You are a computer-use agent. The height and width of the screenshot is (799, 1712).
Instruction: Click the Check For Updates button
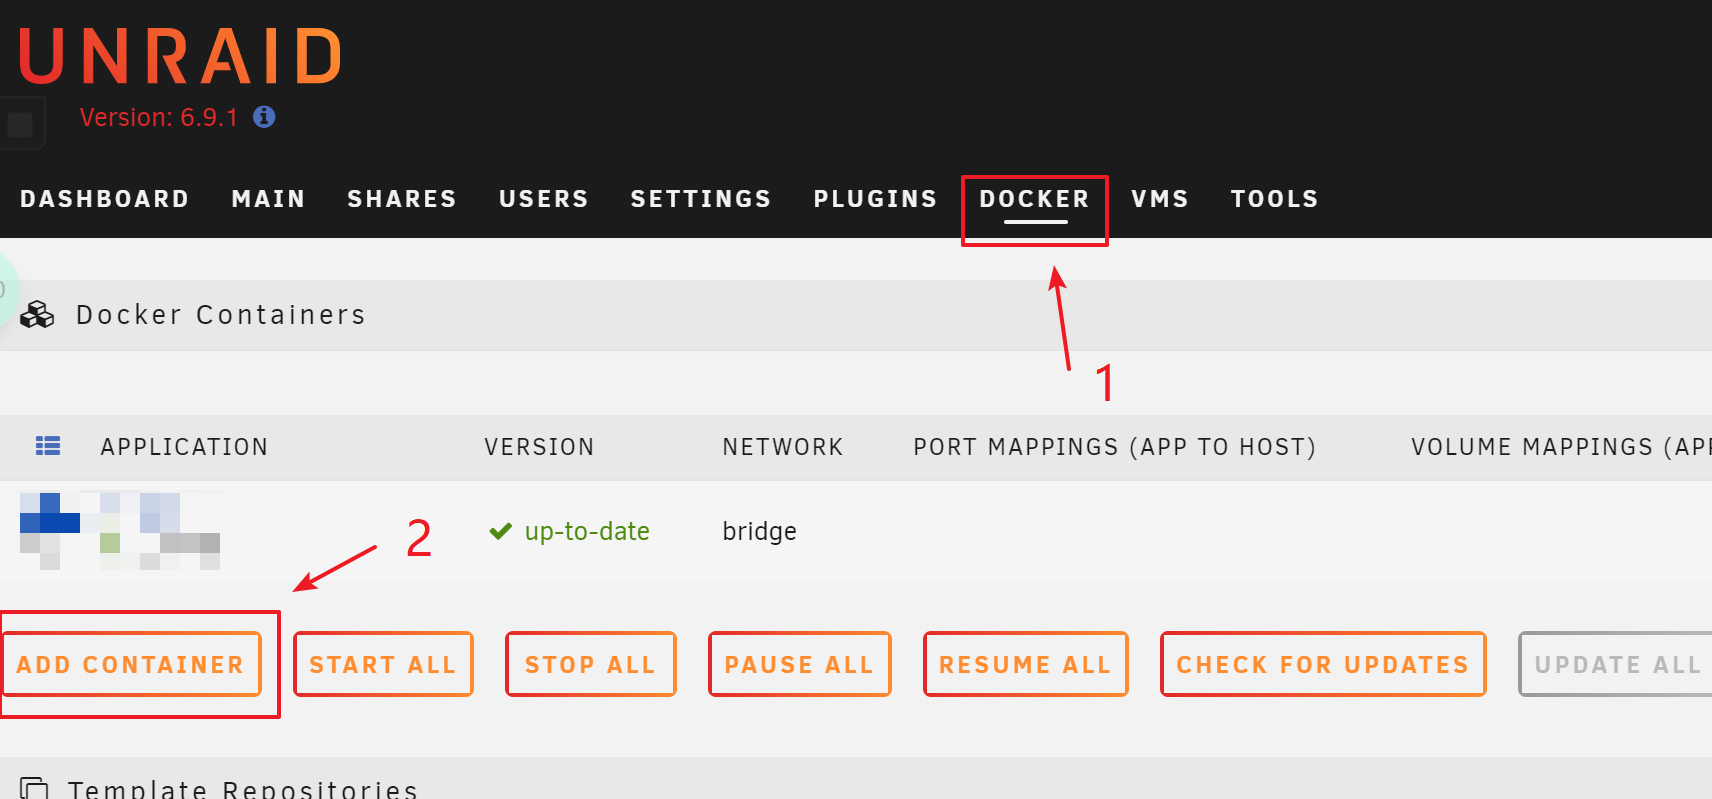coord(1323,664)
